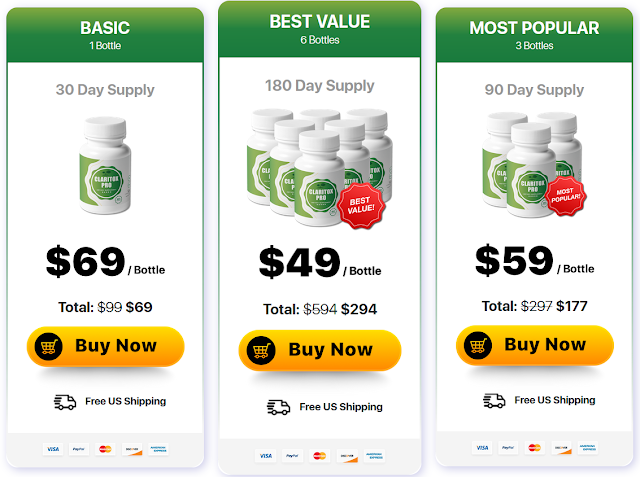Click Visa icon in Basic card

point(53,449)
